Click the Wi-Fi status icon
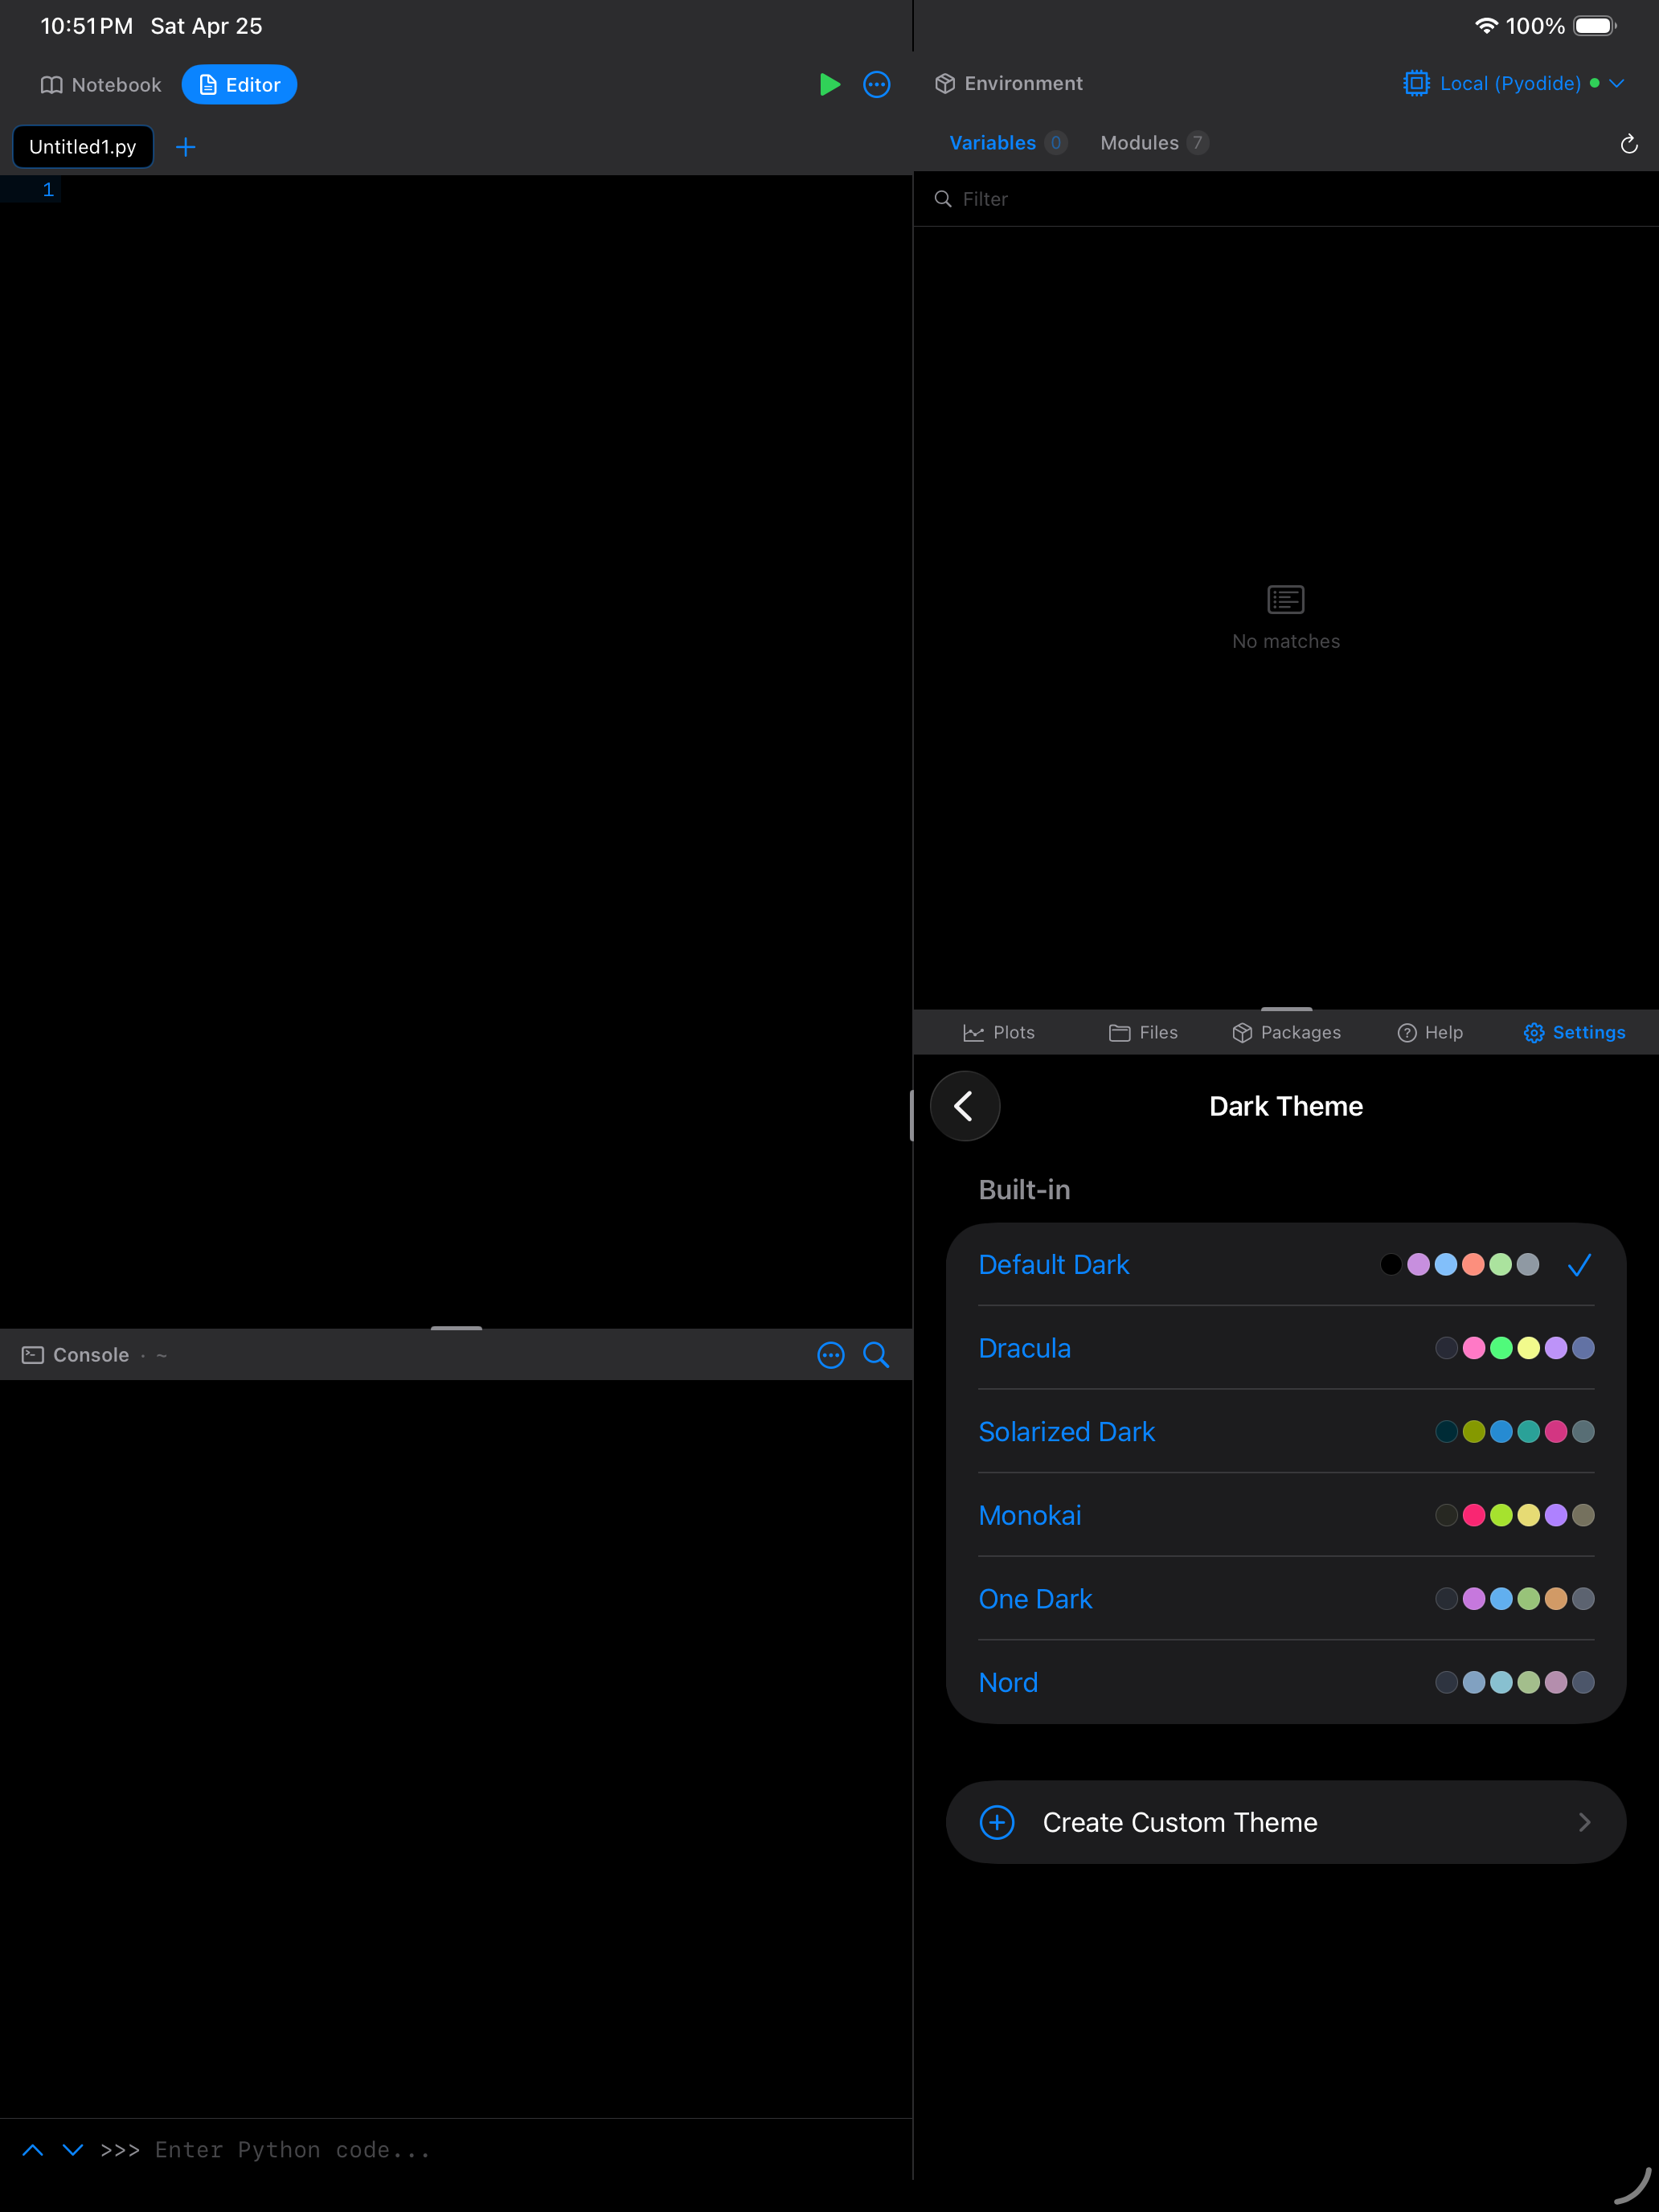Screen dimensions: 1659x2212 (1487, 26)
